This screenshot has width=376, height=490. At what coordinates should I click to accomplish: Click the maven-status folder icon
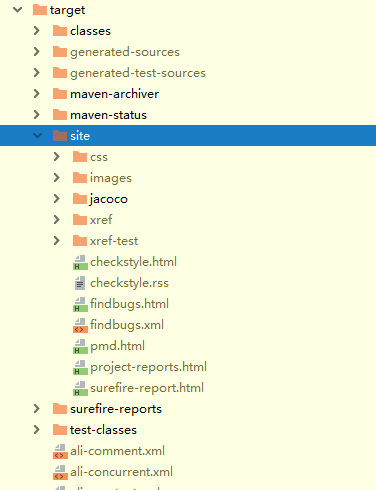click(60, 115)
